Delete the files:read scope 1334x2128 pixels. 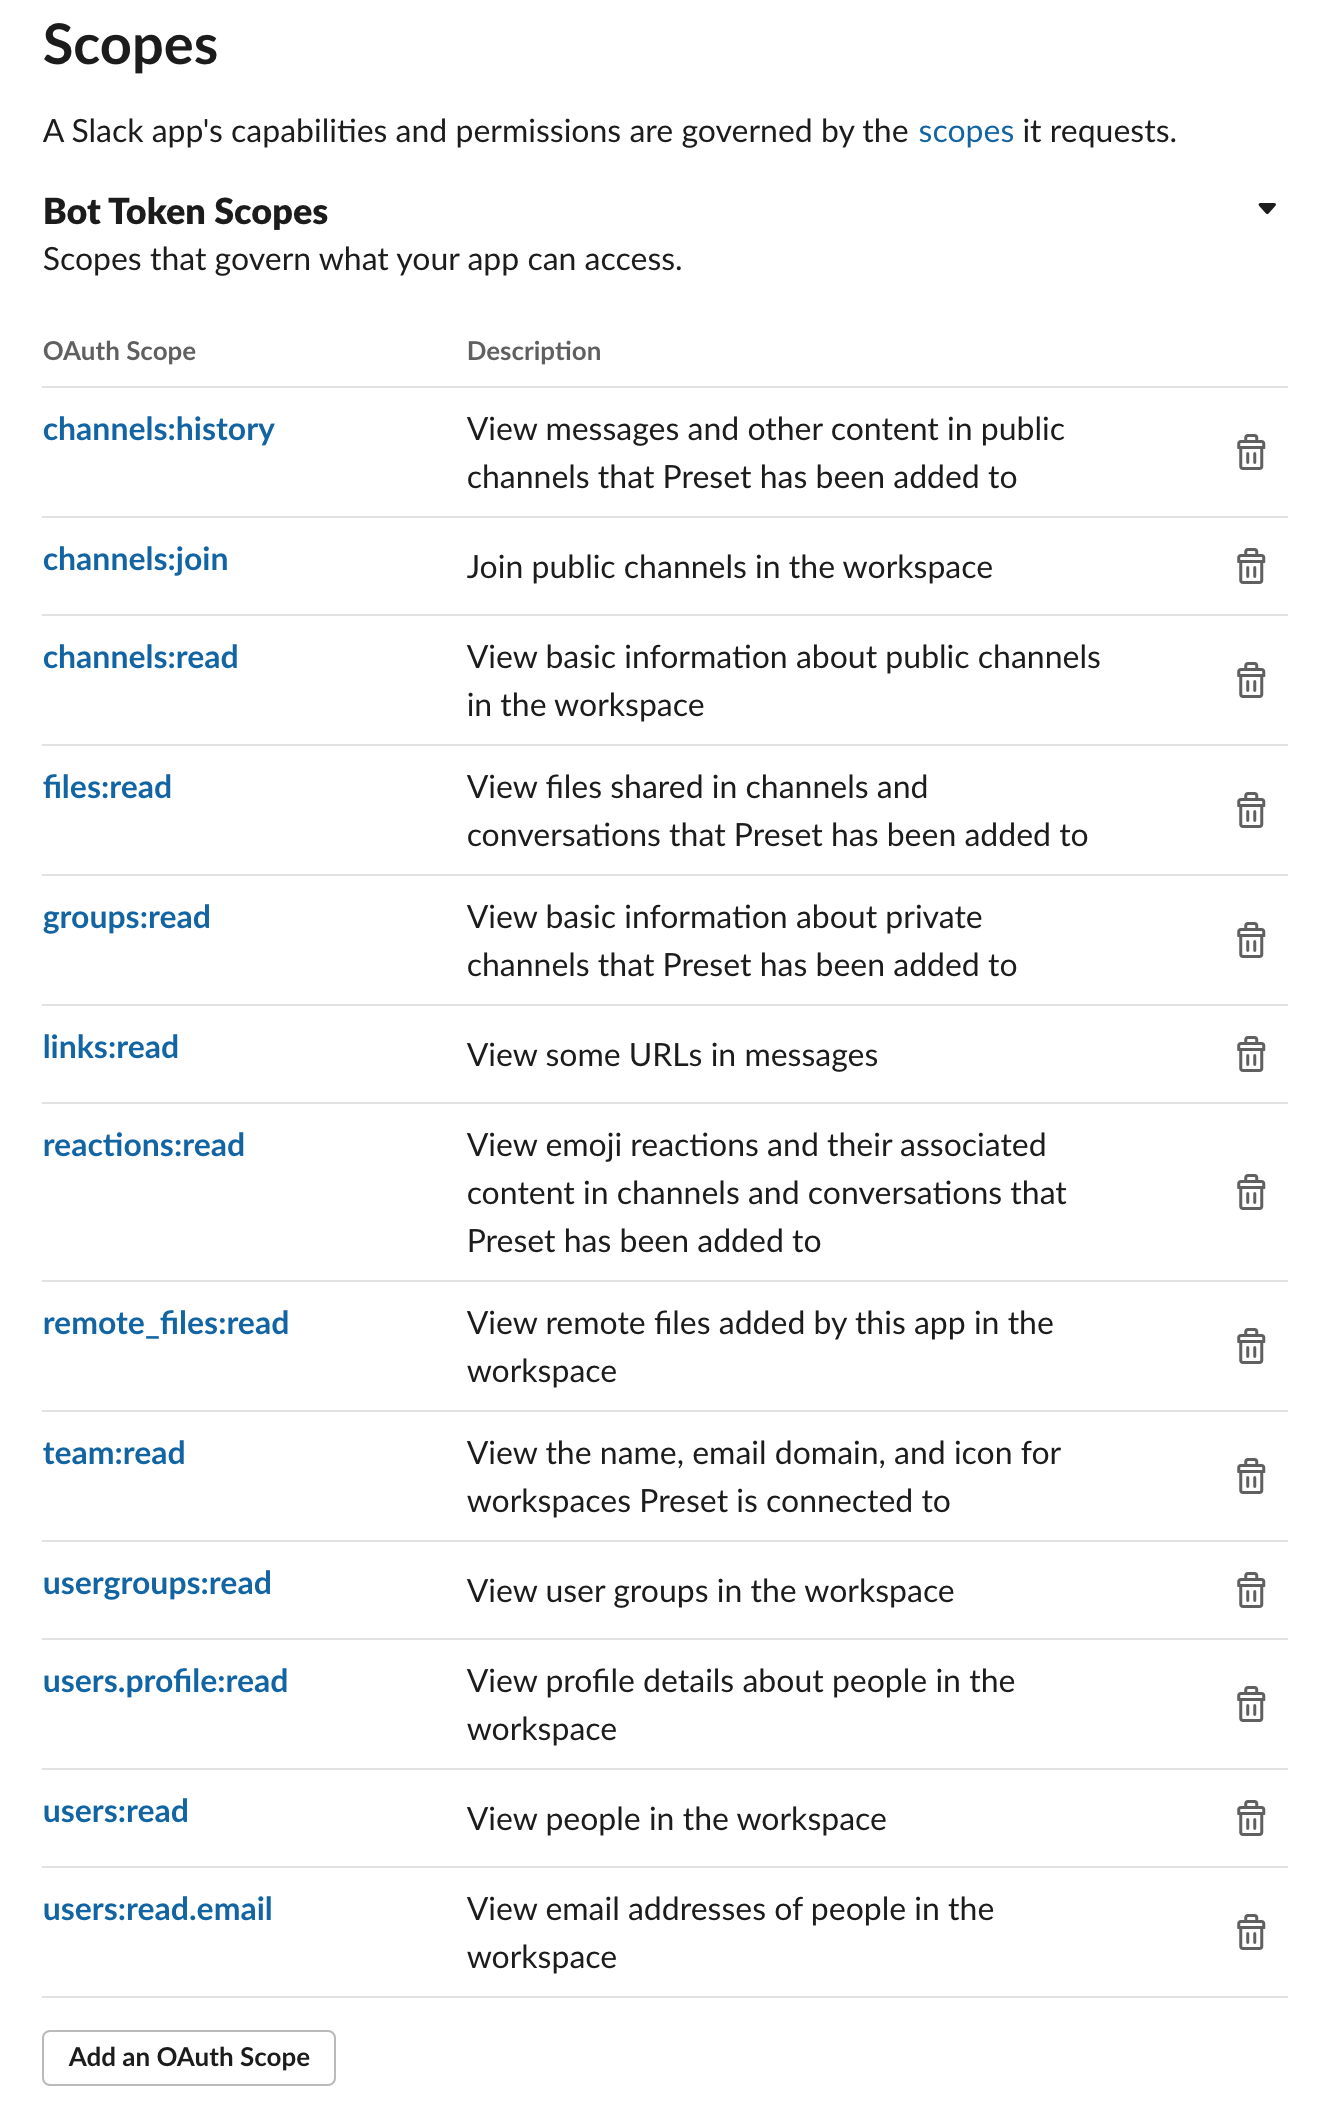(1251, 811)
